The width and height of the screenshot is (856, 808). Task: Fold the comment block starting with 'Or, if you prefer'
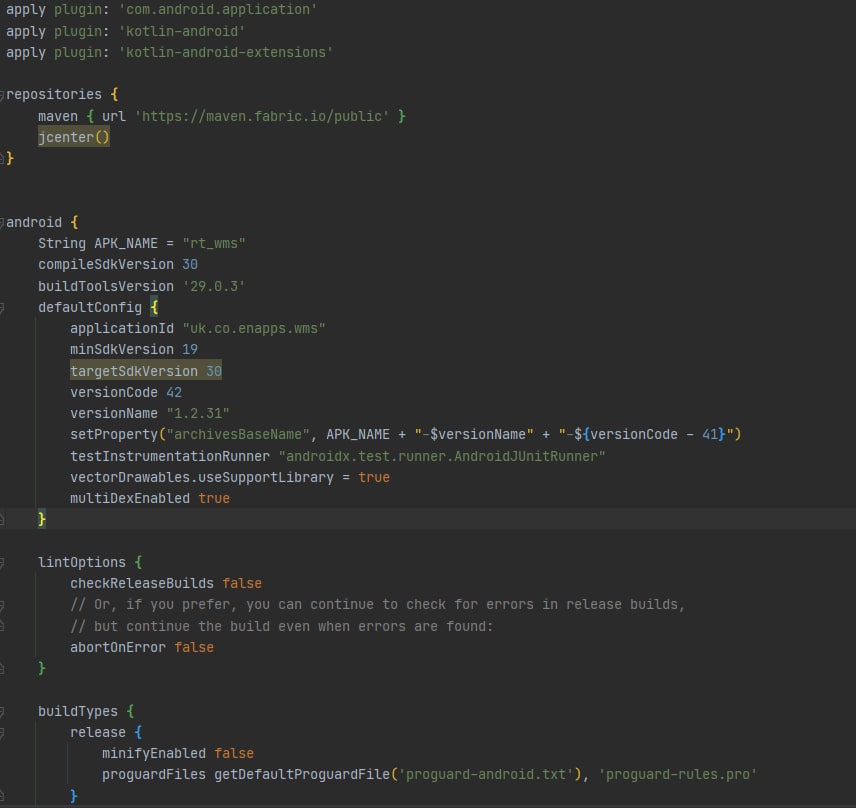pos(2,605)
